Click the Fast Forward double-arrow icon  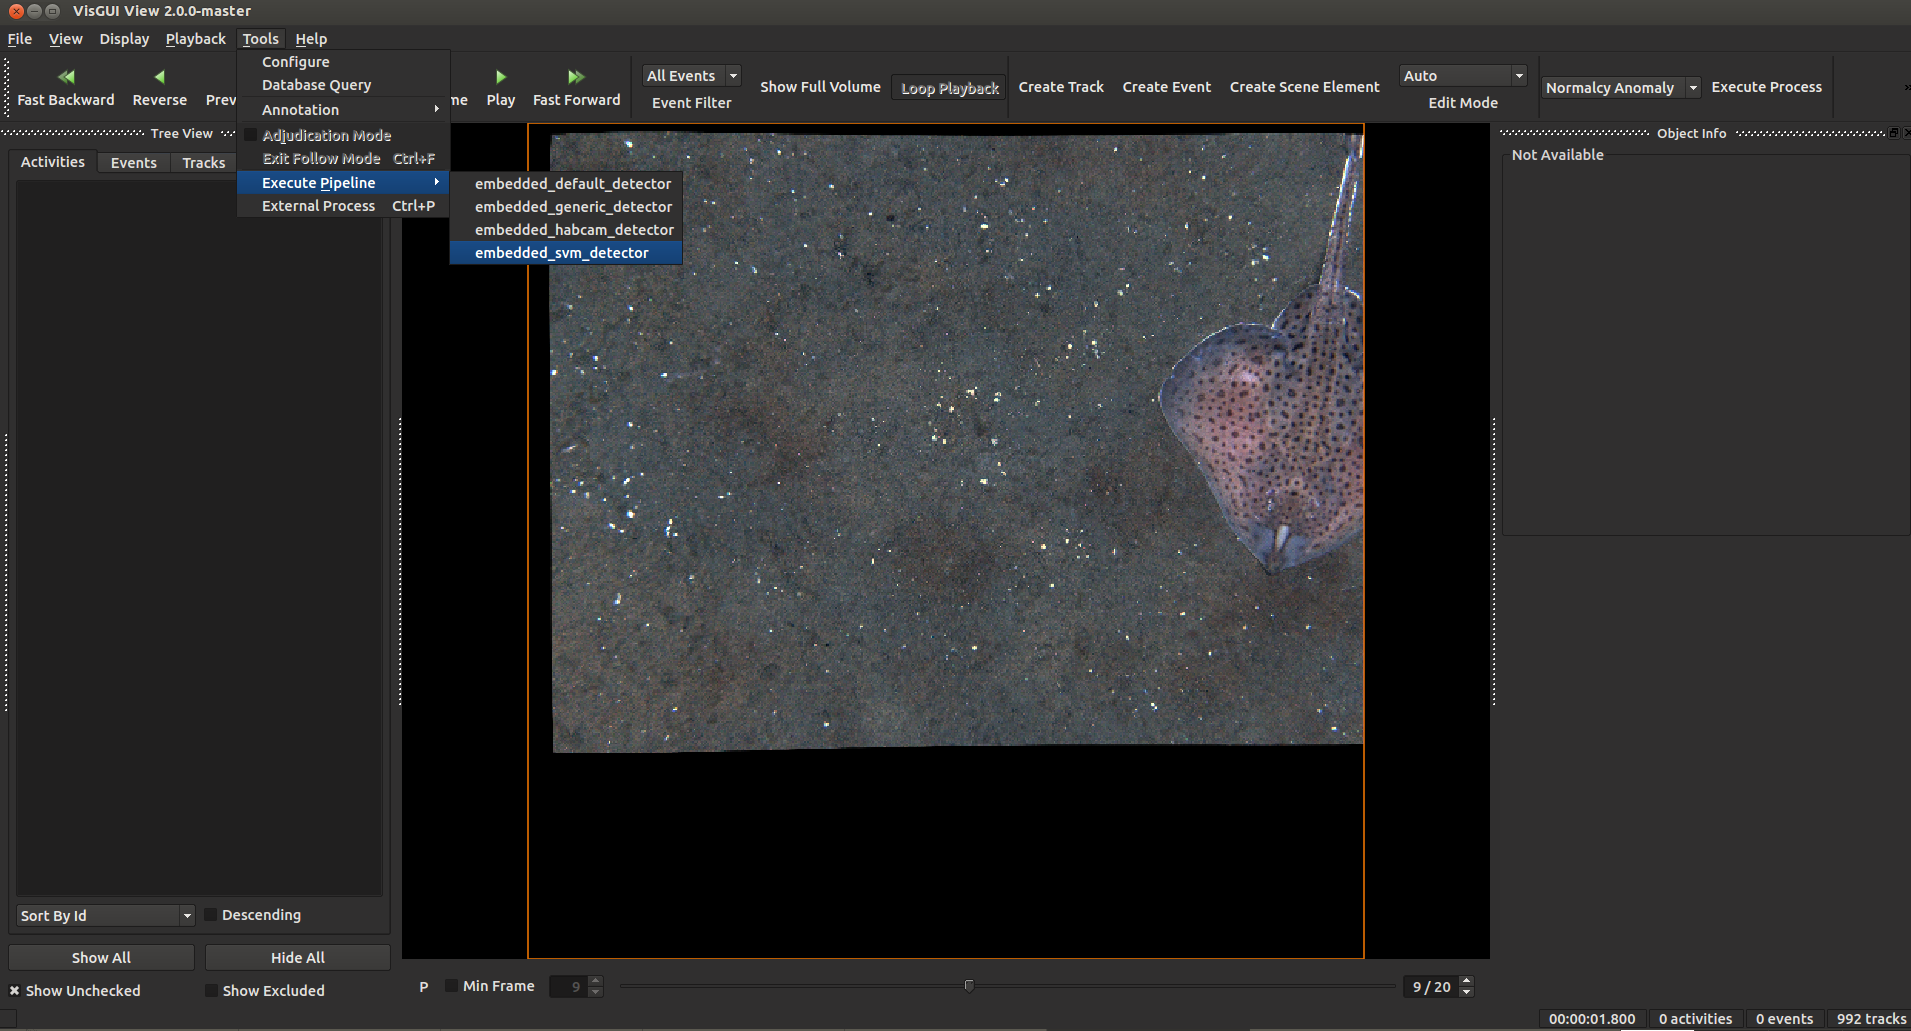click(576, 76)
